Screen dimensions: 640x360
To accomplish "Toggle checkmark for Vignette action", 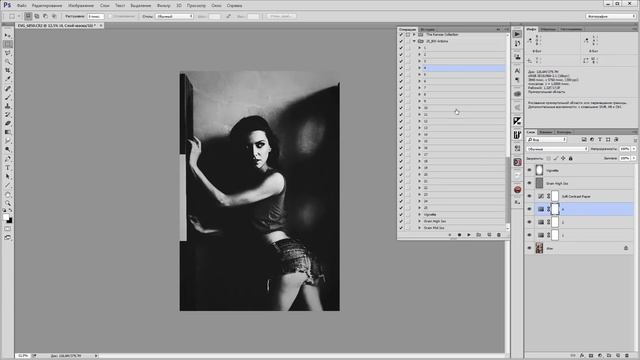I will click(x=401, y=214).
